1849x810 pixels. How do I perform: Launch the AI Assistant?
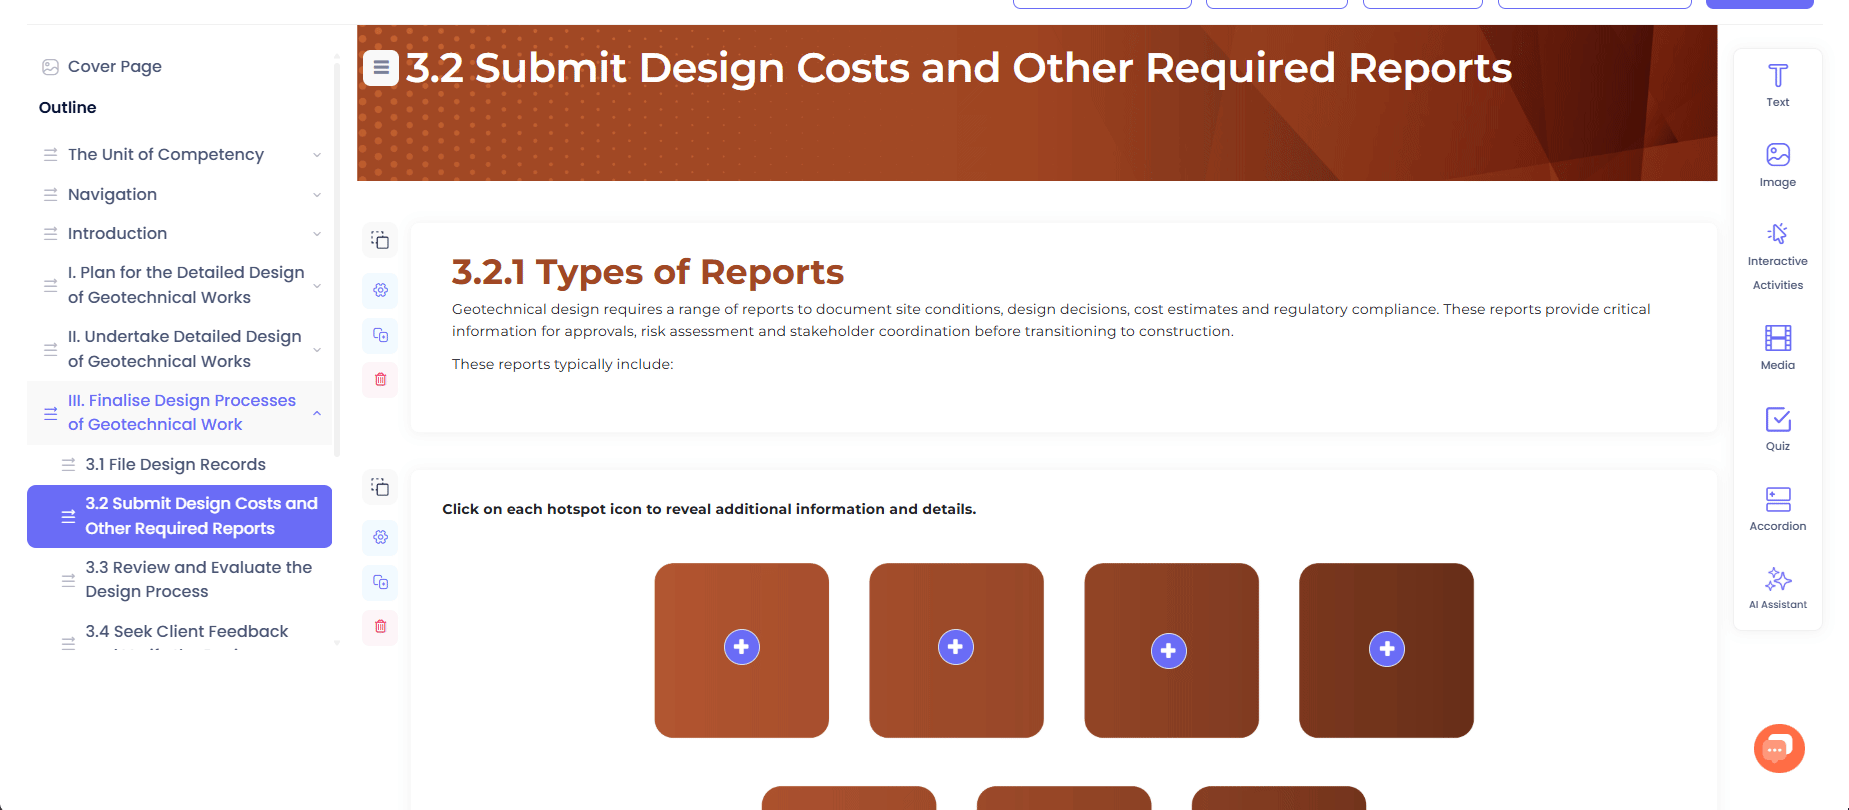pyautogui.click(x=1777, y=588)
